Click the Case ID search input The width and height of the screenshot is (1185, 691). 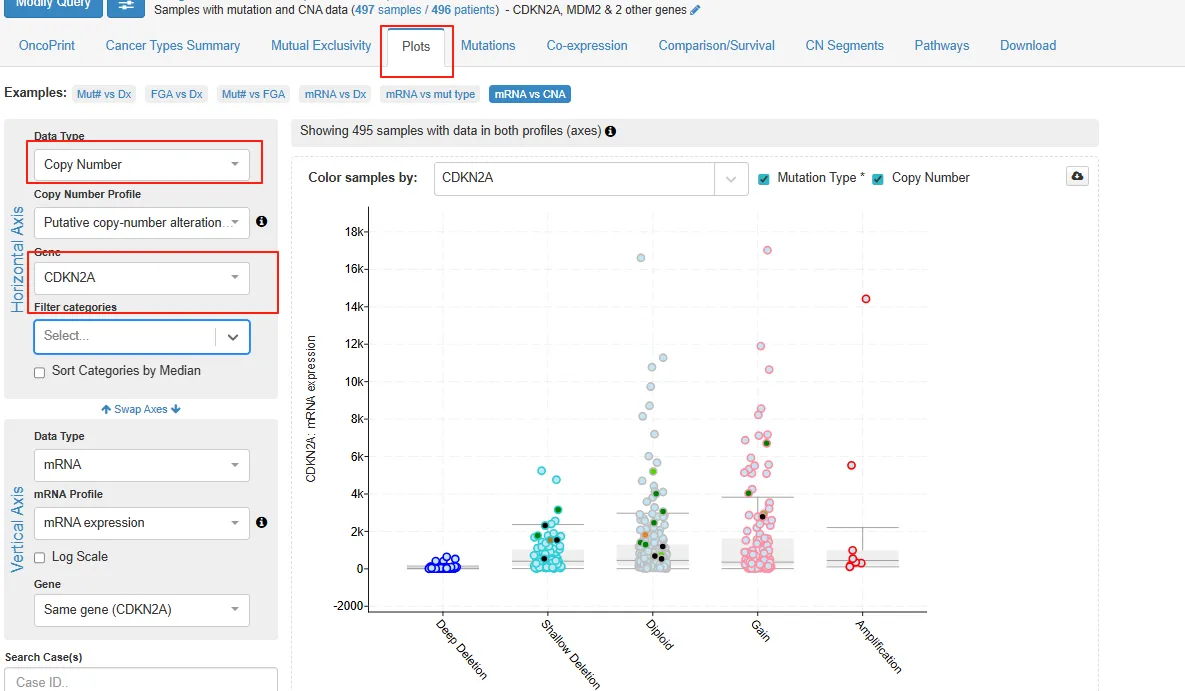[x=141, y=681]
